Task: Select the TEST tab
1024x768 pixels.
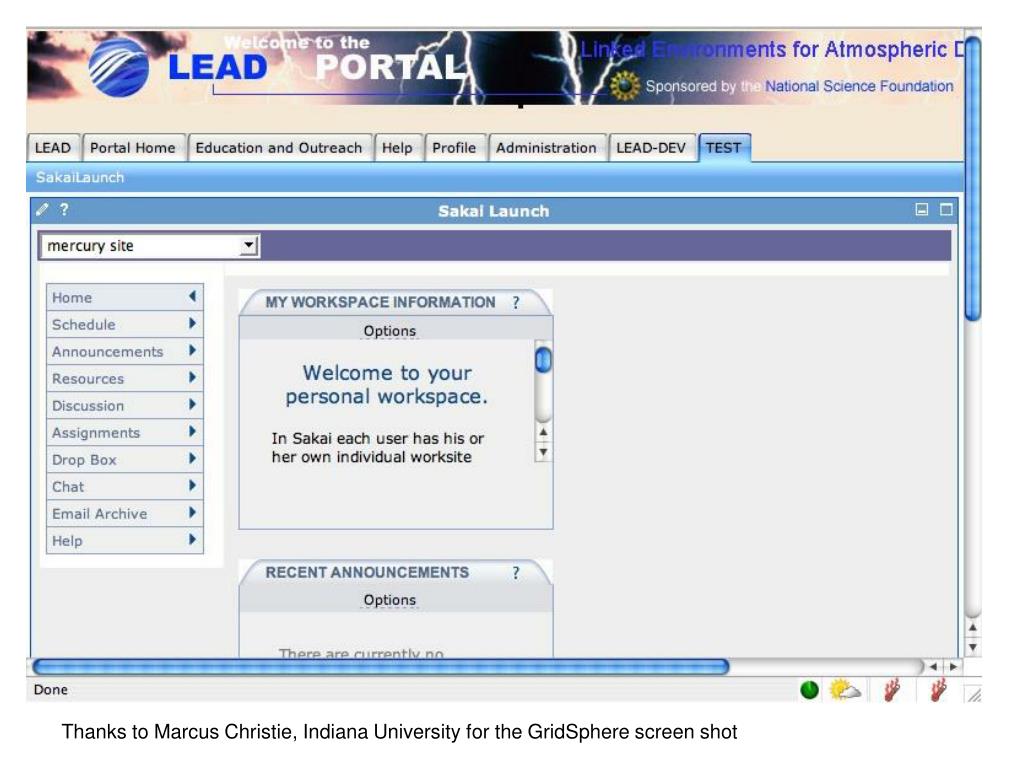Action: pos(724,148)
